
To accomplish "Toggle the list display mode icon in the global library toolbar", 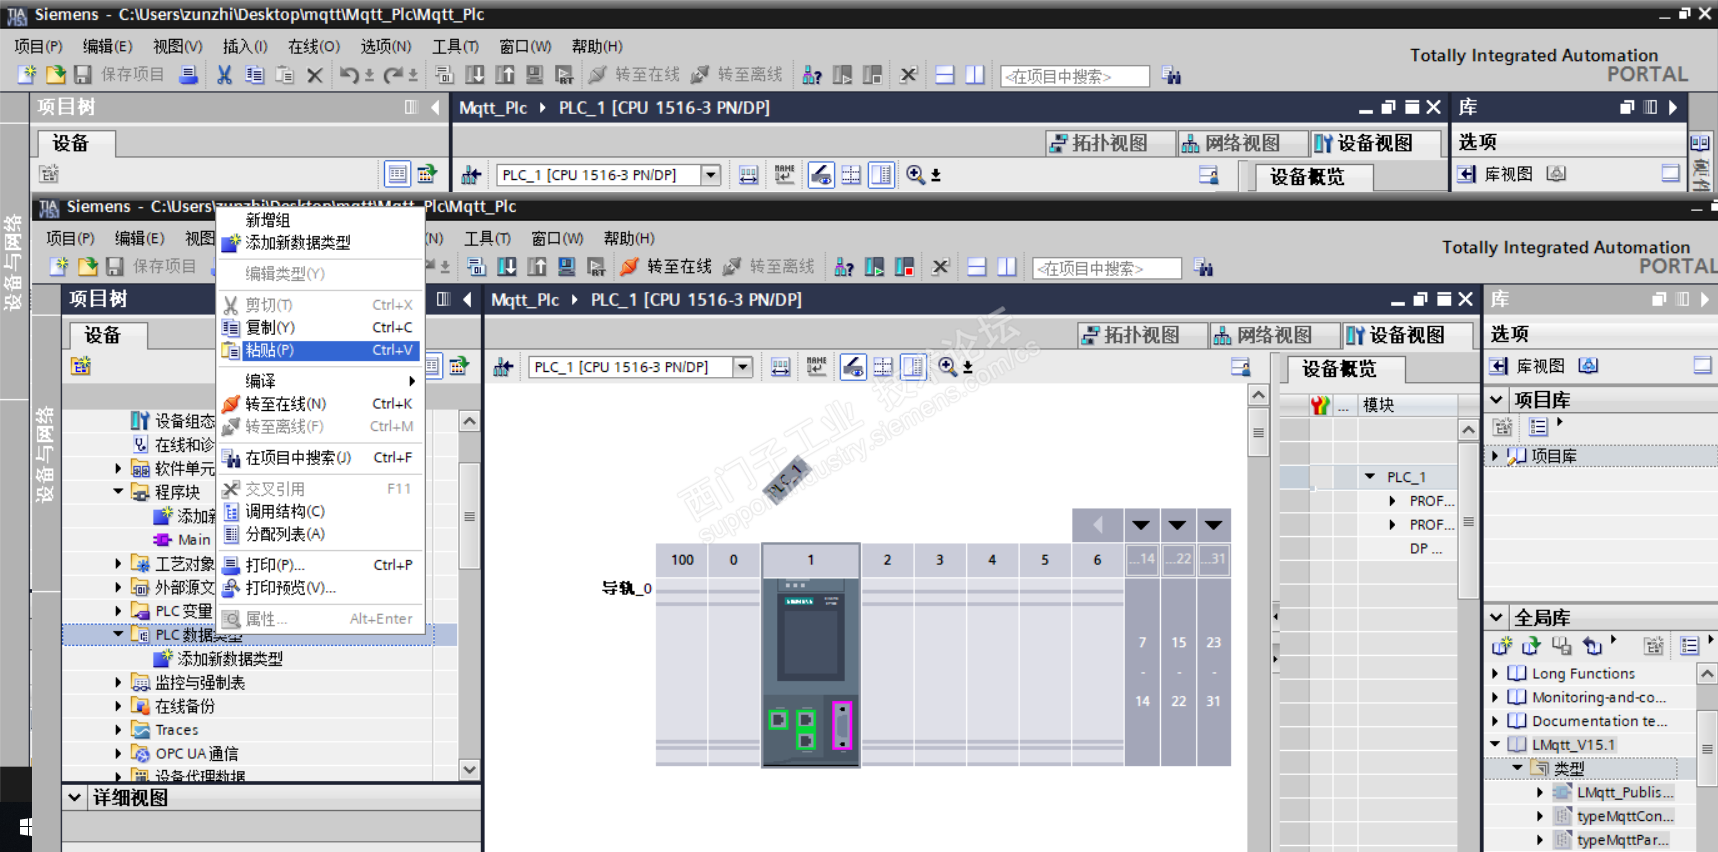I will (x=1689, y=646).
